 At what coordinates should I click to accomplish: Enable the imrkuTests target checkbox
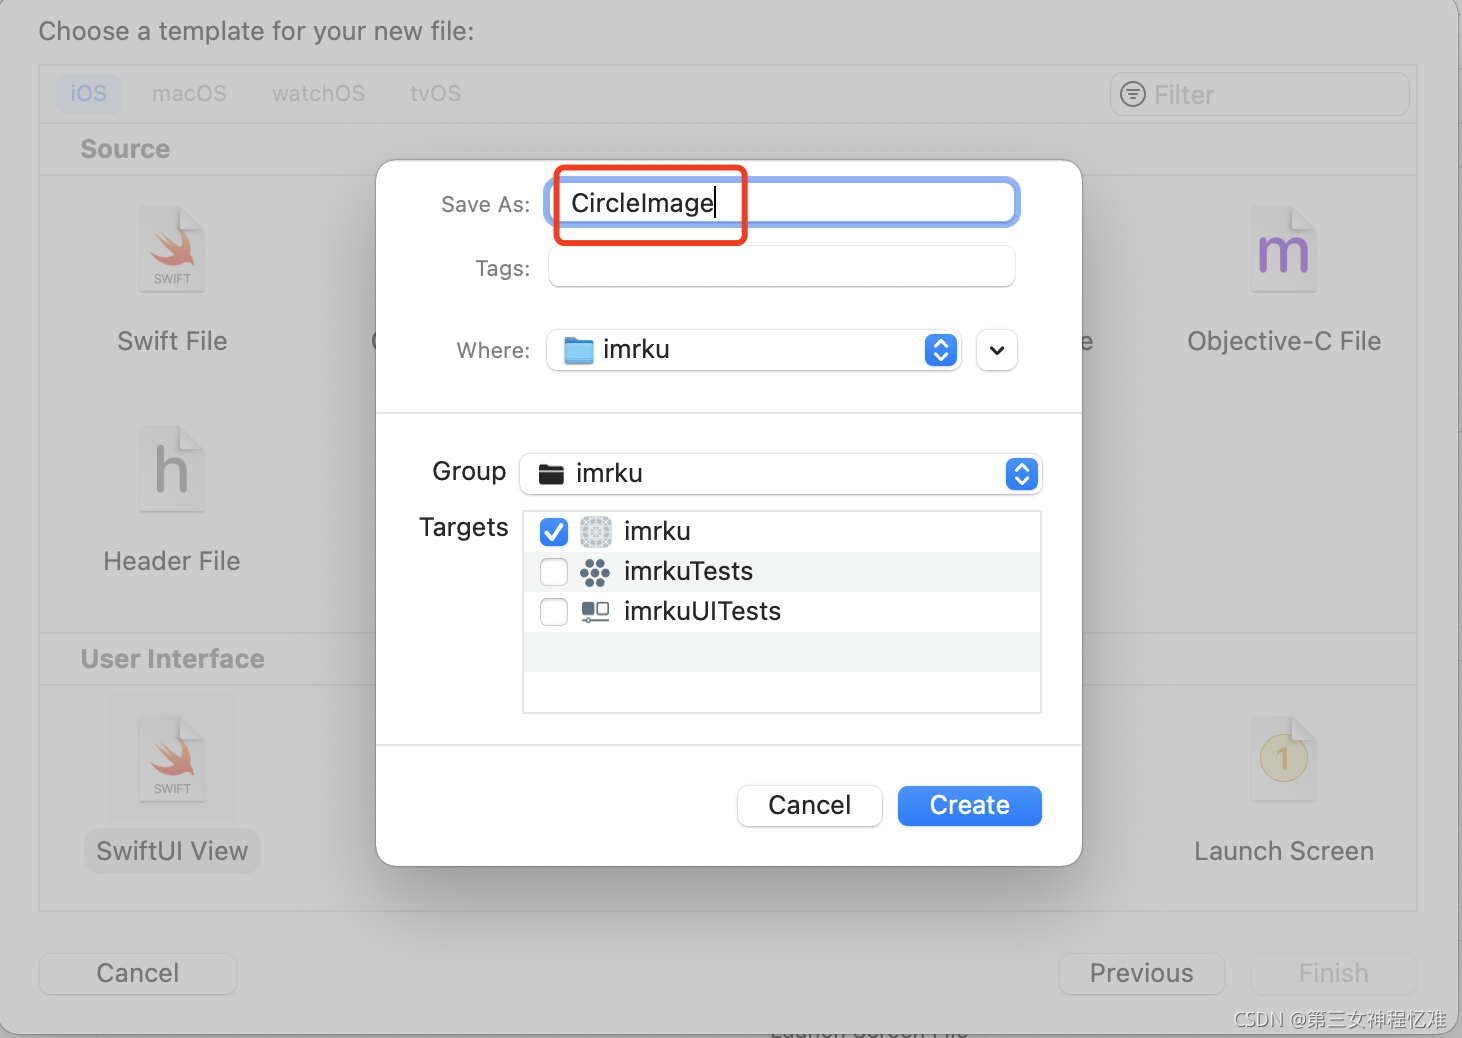(554, 572)
